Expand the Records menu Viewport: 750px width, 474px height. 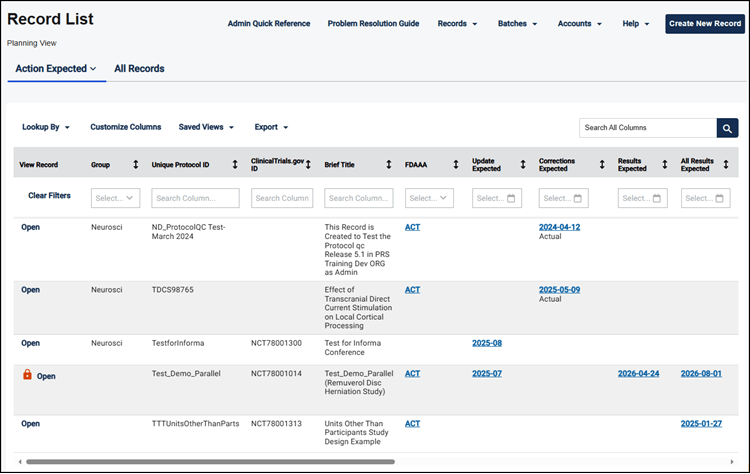(457, 23)
